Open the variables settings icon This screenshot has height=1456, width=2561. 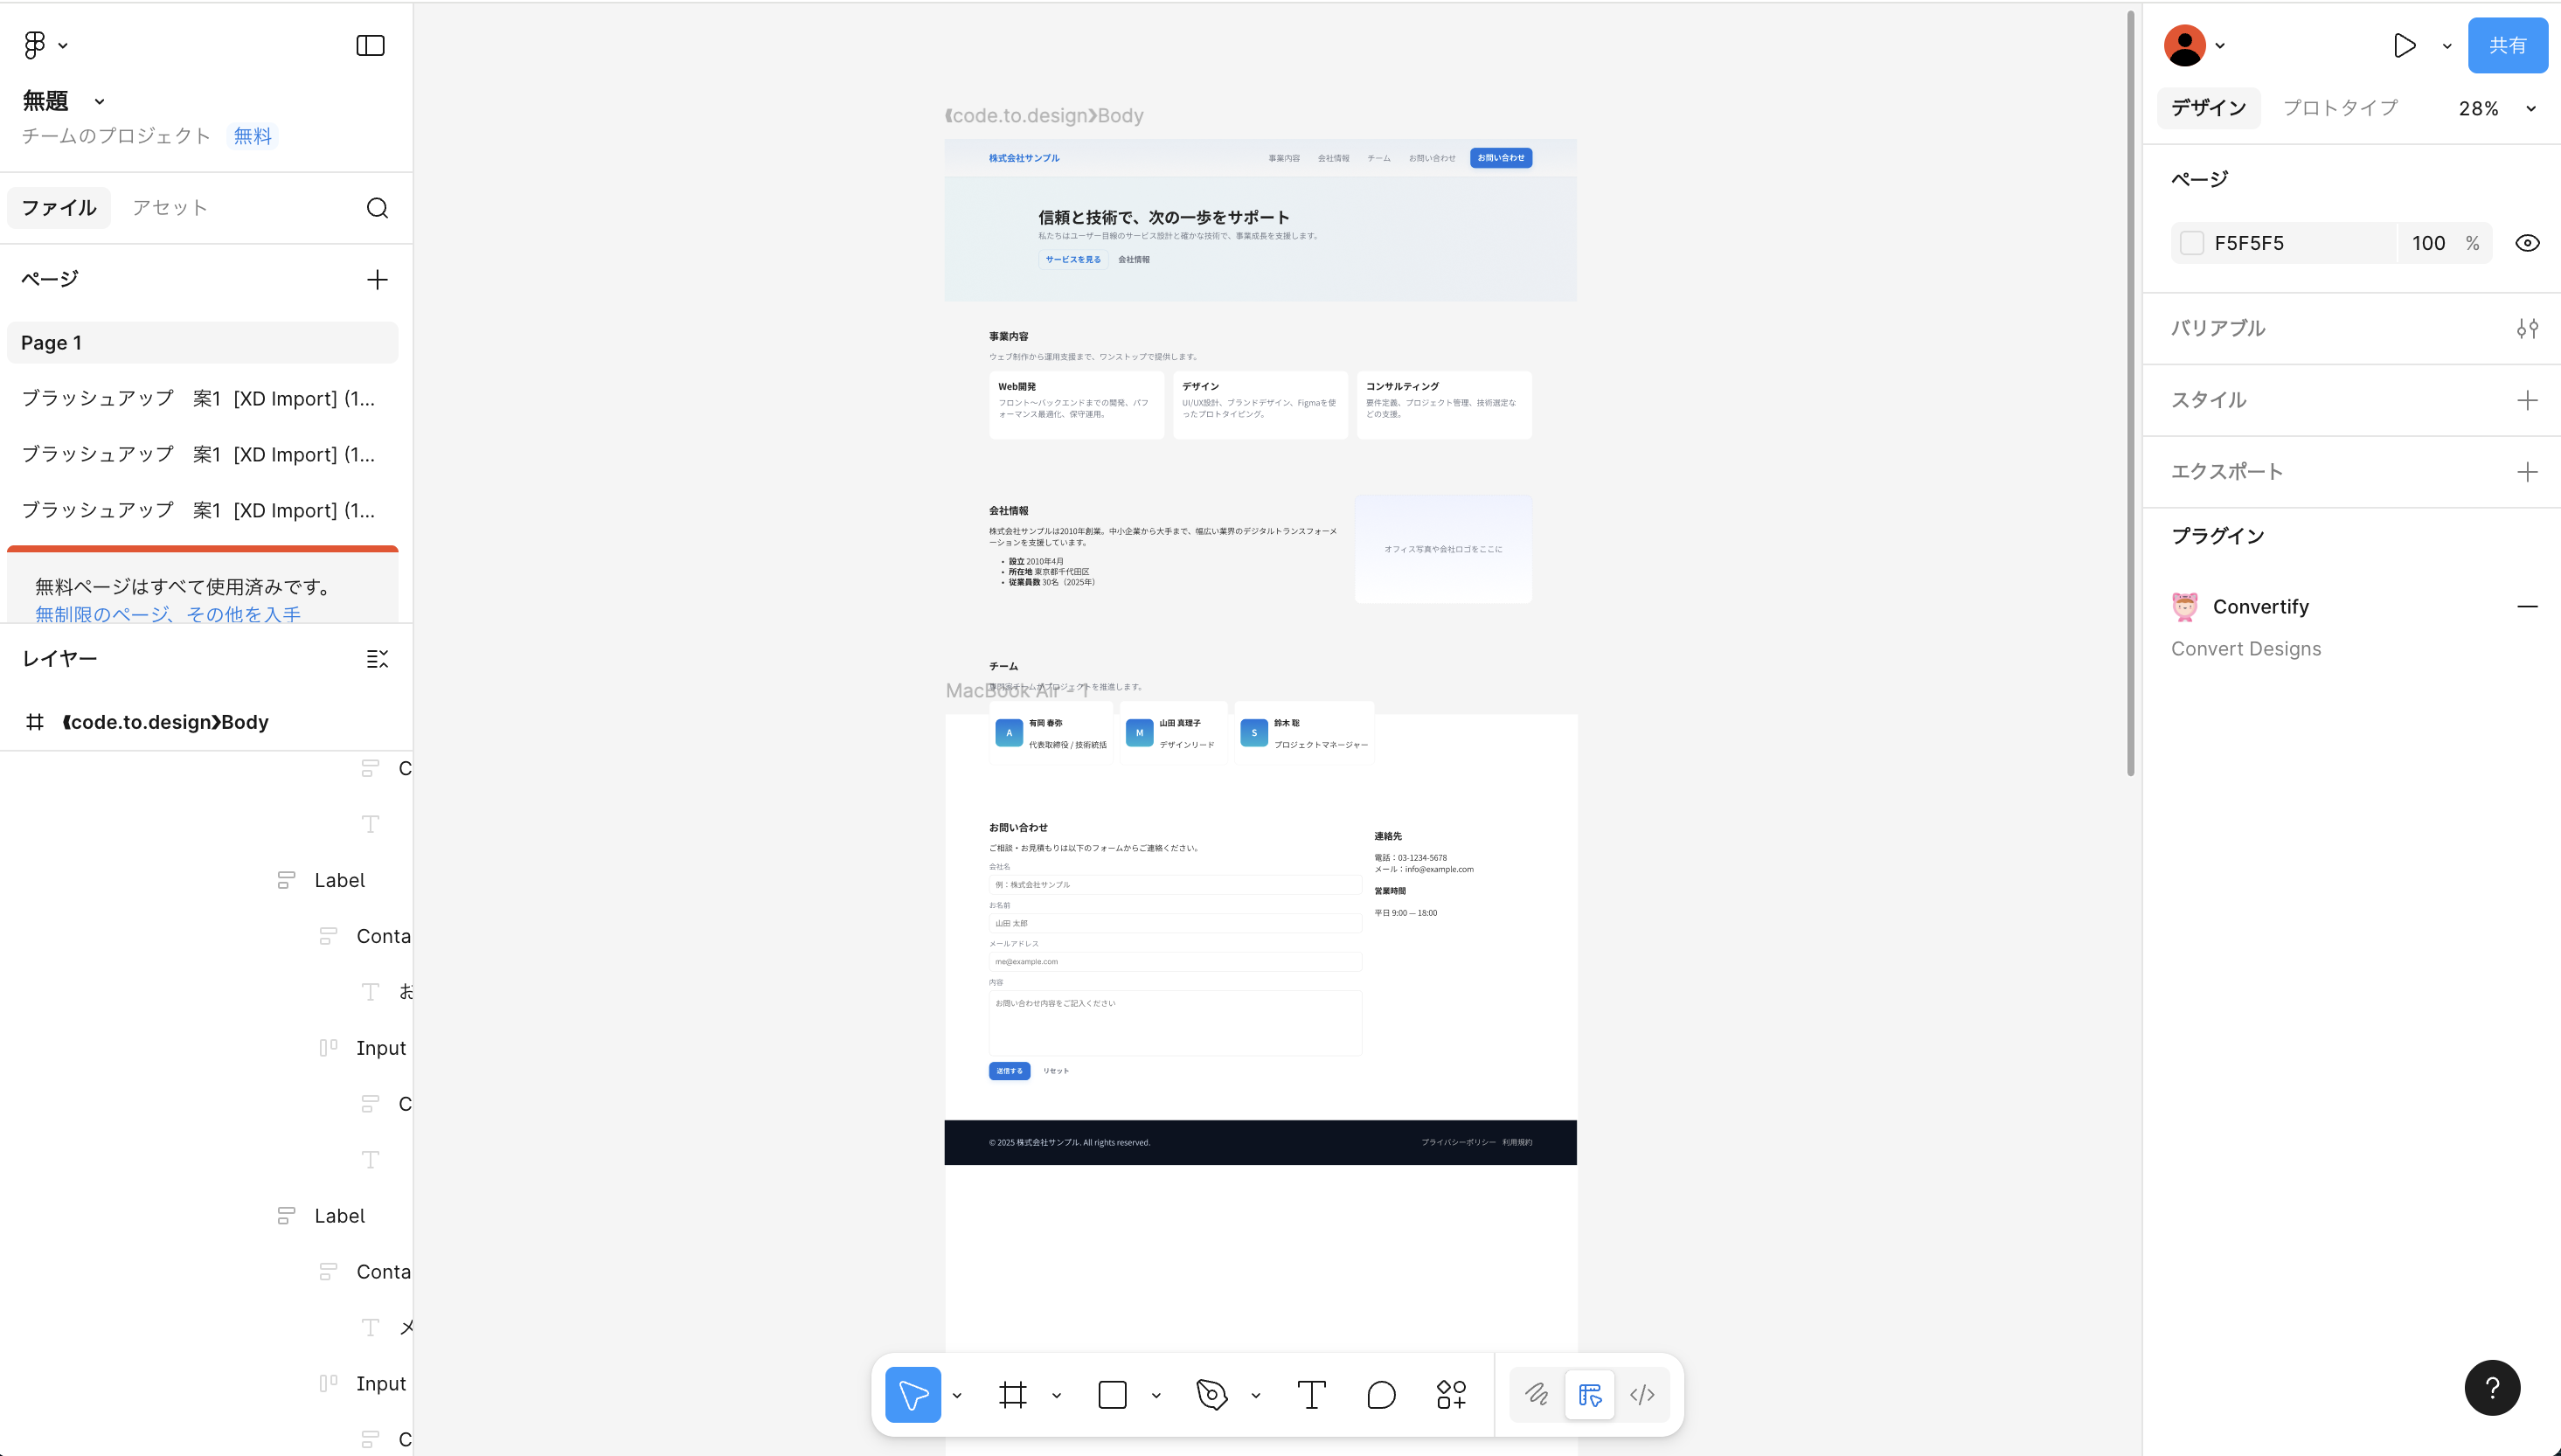click(2527, 328)
